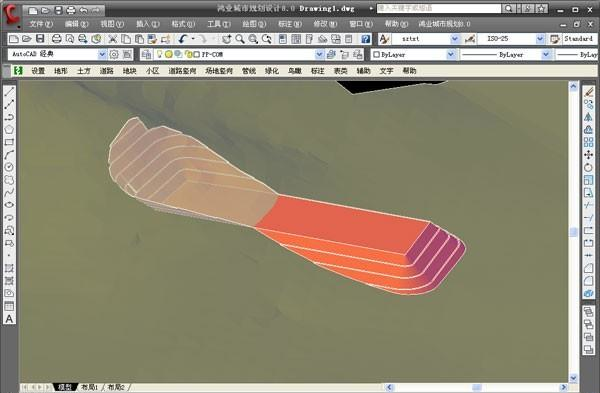Click the Zoom realtime magnifier icon
The height and width of the screenshot is (393, 600).
pyautogui.click(x=240, y=39)
